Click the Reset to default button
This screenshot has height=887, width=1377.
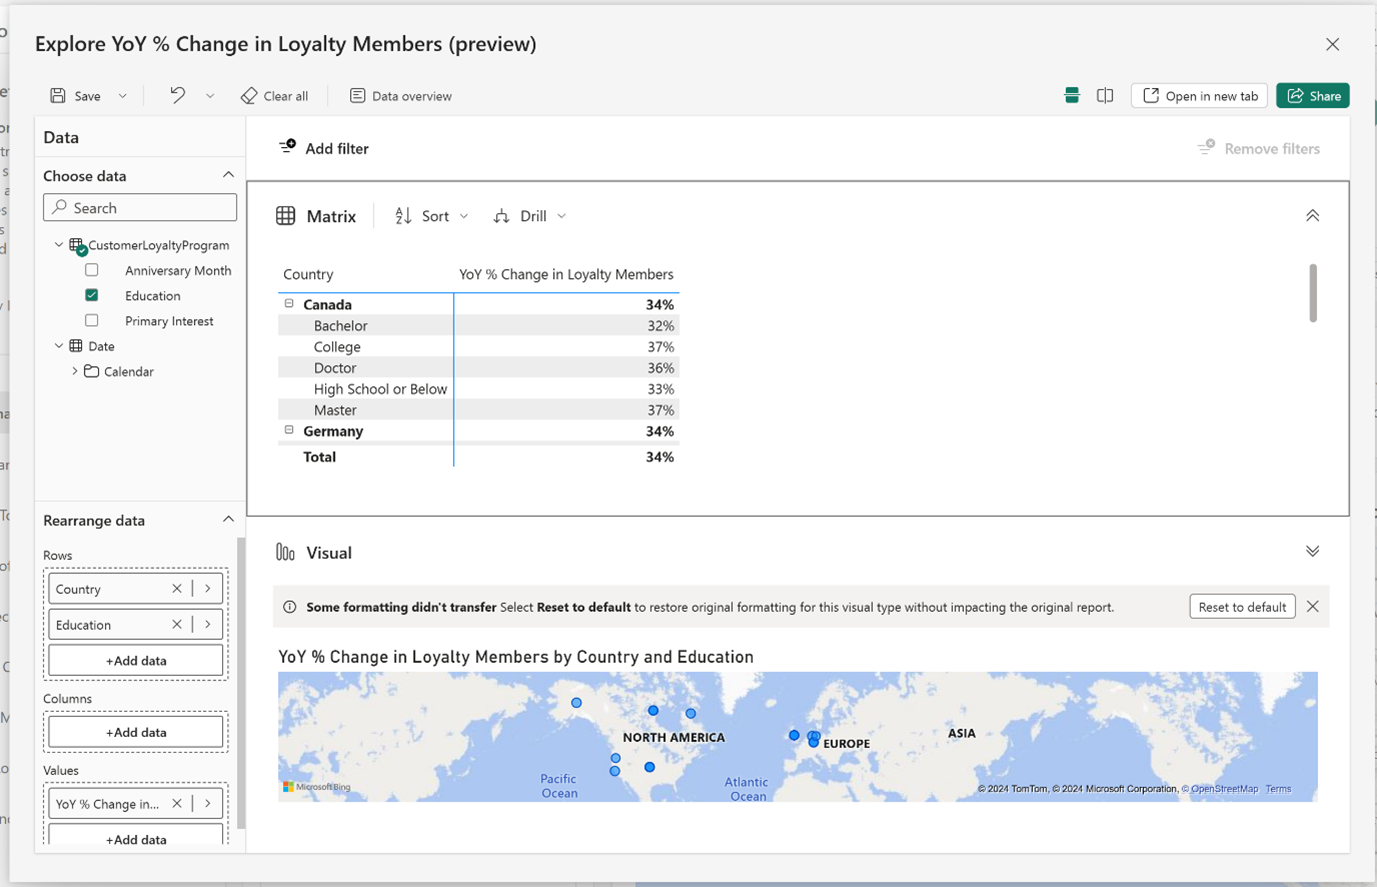click(1242, 607)
